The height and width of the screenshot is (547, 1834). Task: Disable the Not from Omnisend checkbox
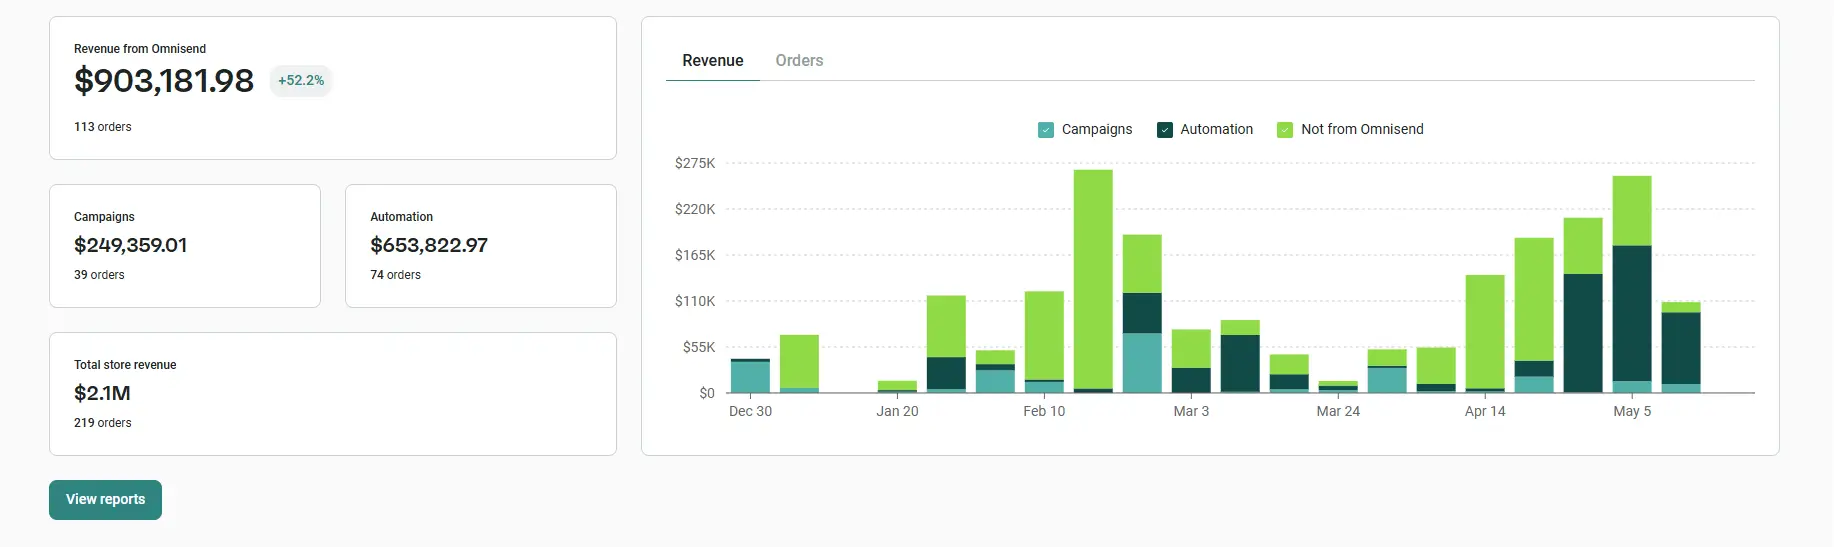pos(1285,130)
